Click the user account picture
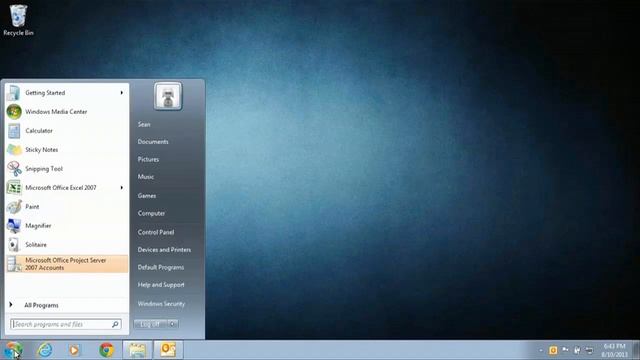Screen dimensions: 640x360 168,96
